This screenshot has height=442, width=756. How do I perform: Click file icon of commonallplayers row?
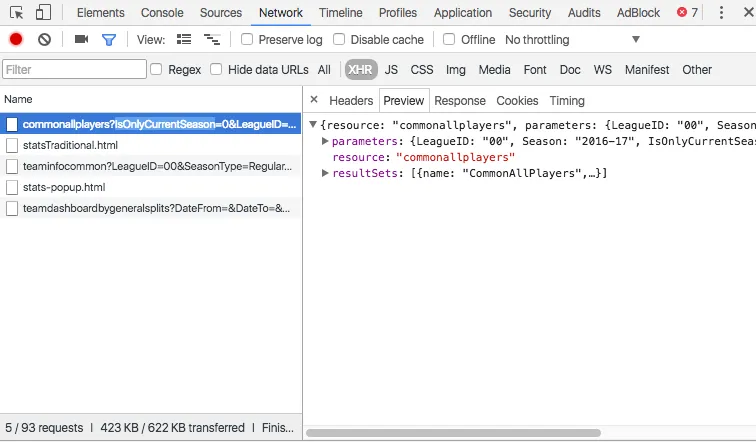point(12,124)
